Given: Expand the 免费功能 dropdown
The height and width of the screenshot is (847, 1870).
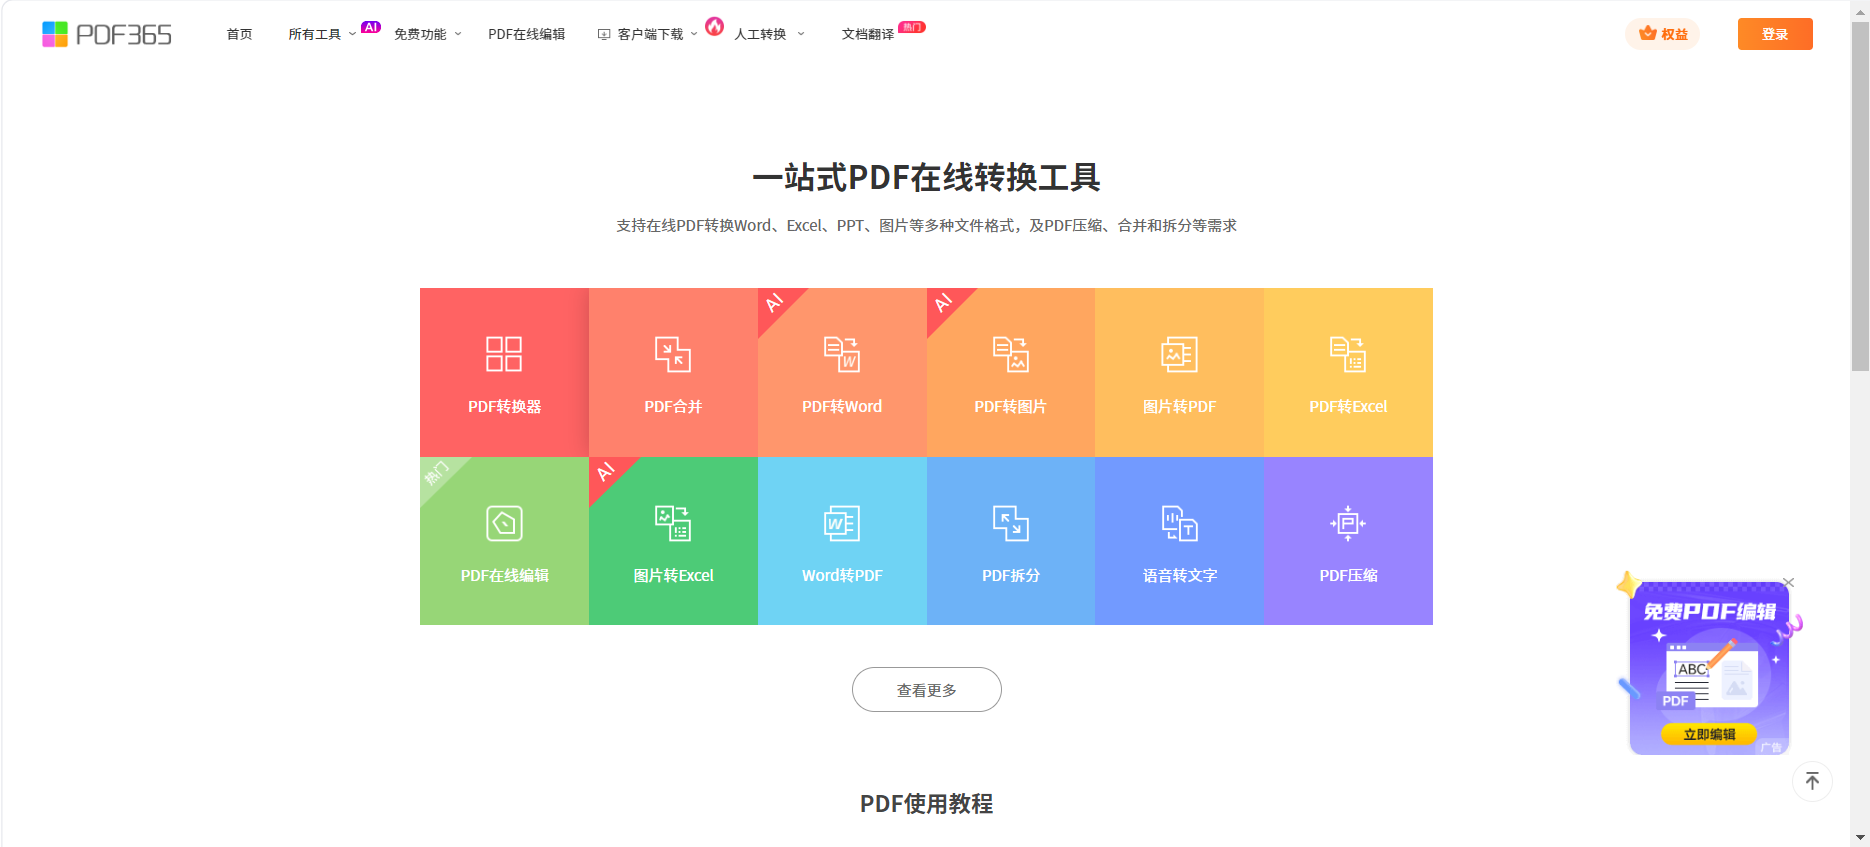Looking at the screenshot, I should (427, 34).
